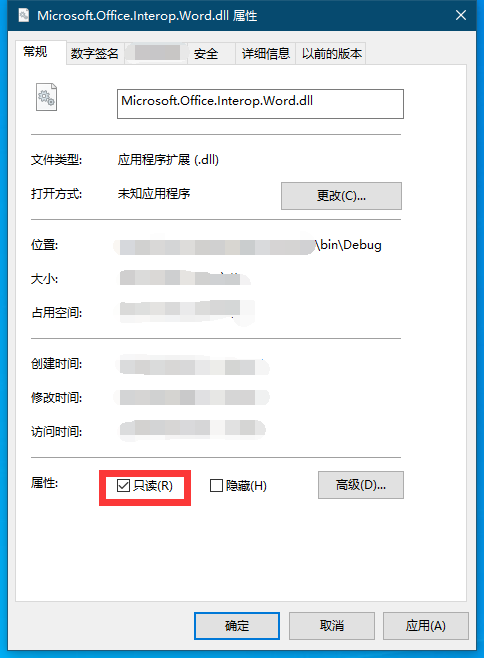Close the properties dialog with X
The width and height of the screenshot is (484, 658).
[x=460, y=16]
